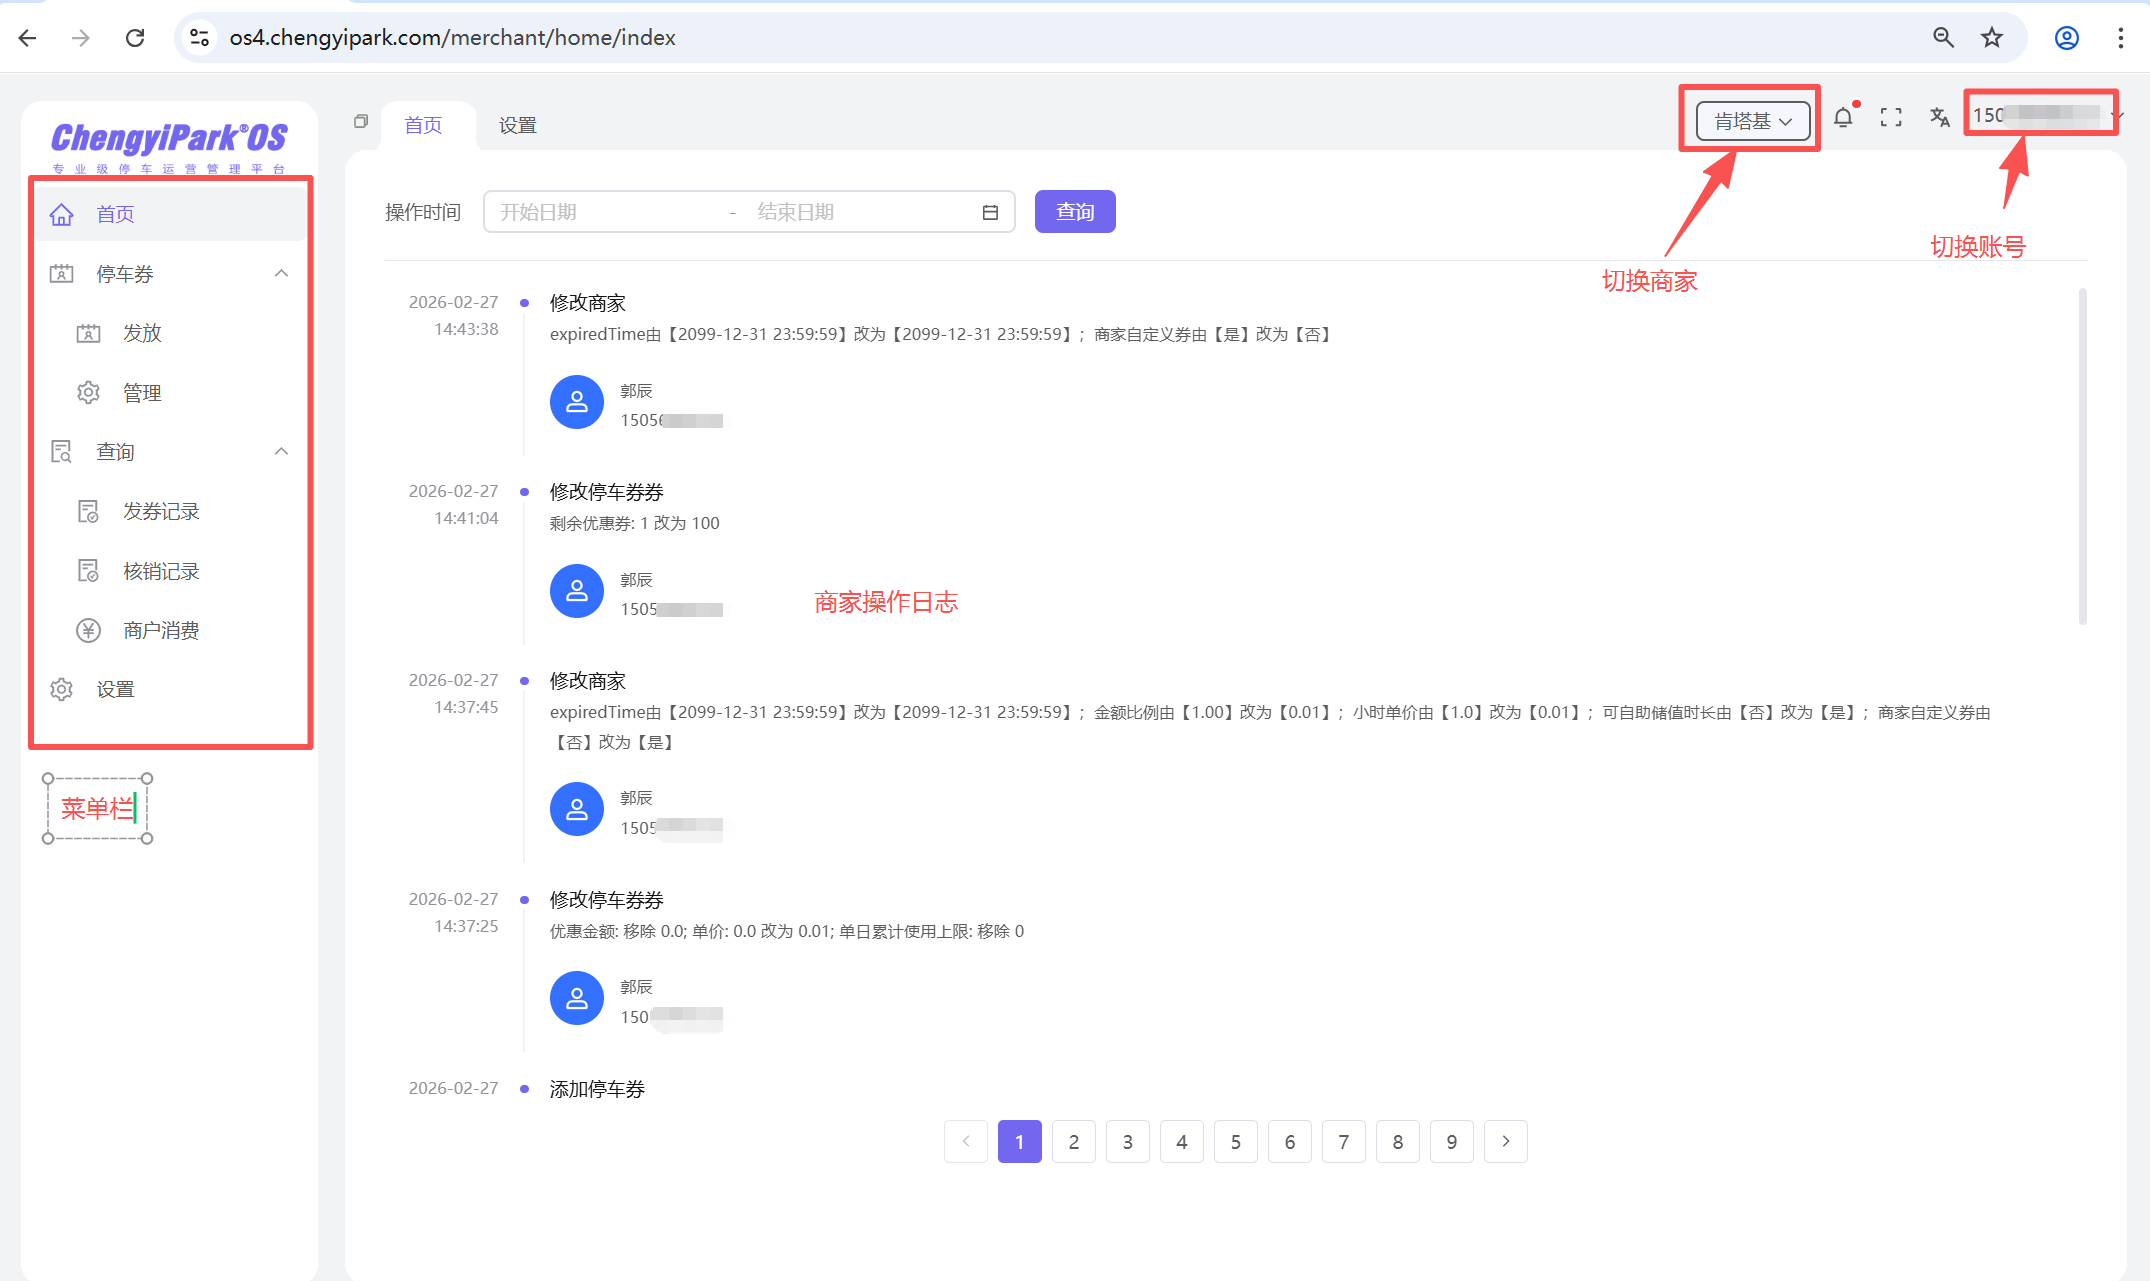2150x1281 pixels.
Task: Click the notification bell icon
Action: pyautogui.click(x=1843, y=118)
